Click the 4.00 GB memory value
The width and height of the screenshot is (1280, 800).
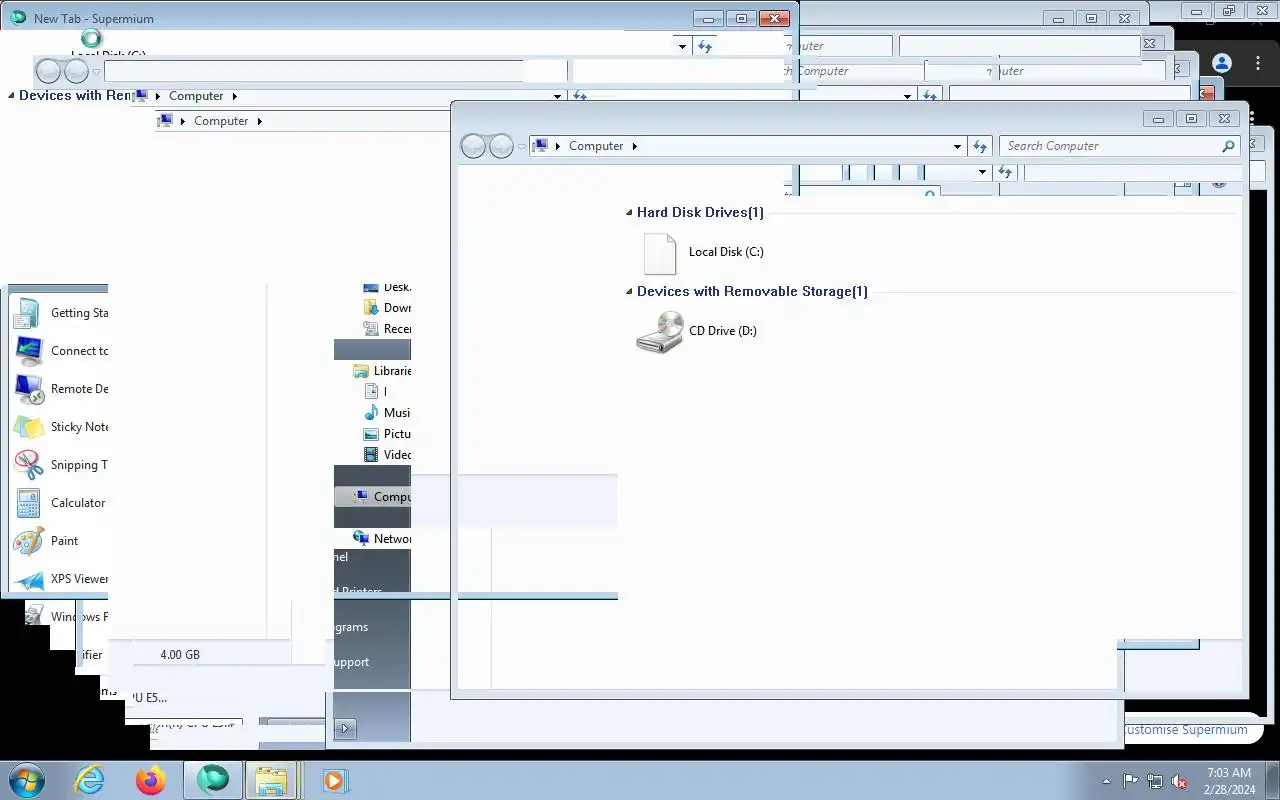click(x=180, y=655)
